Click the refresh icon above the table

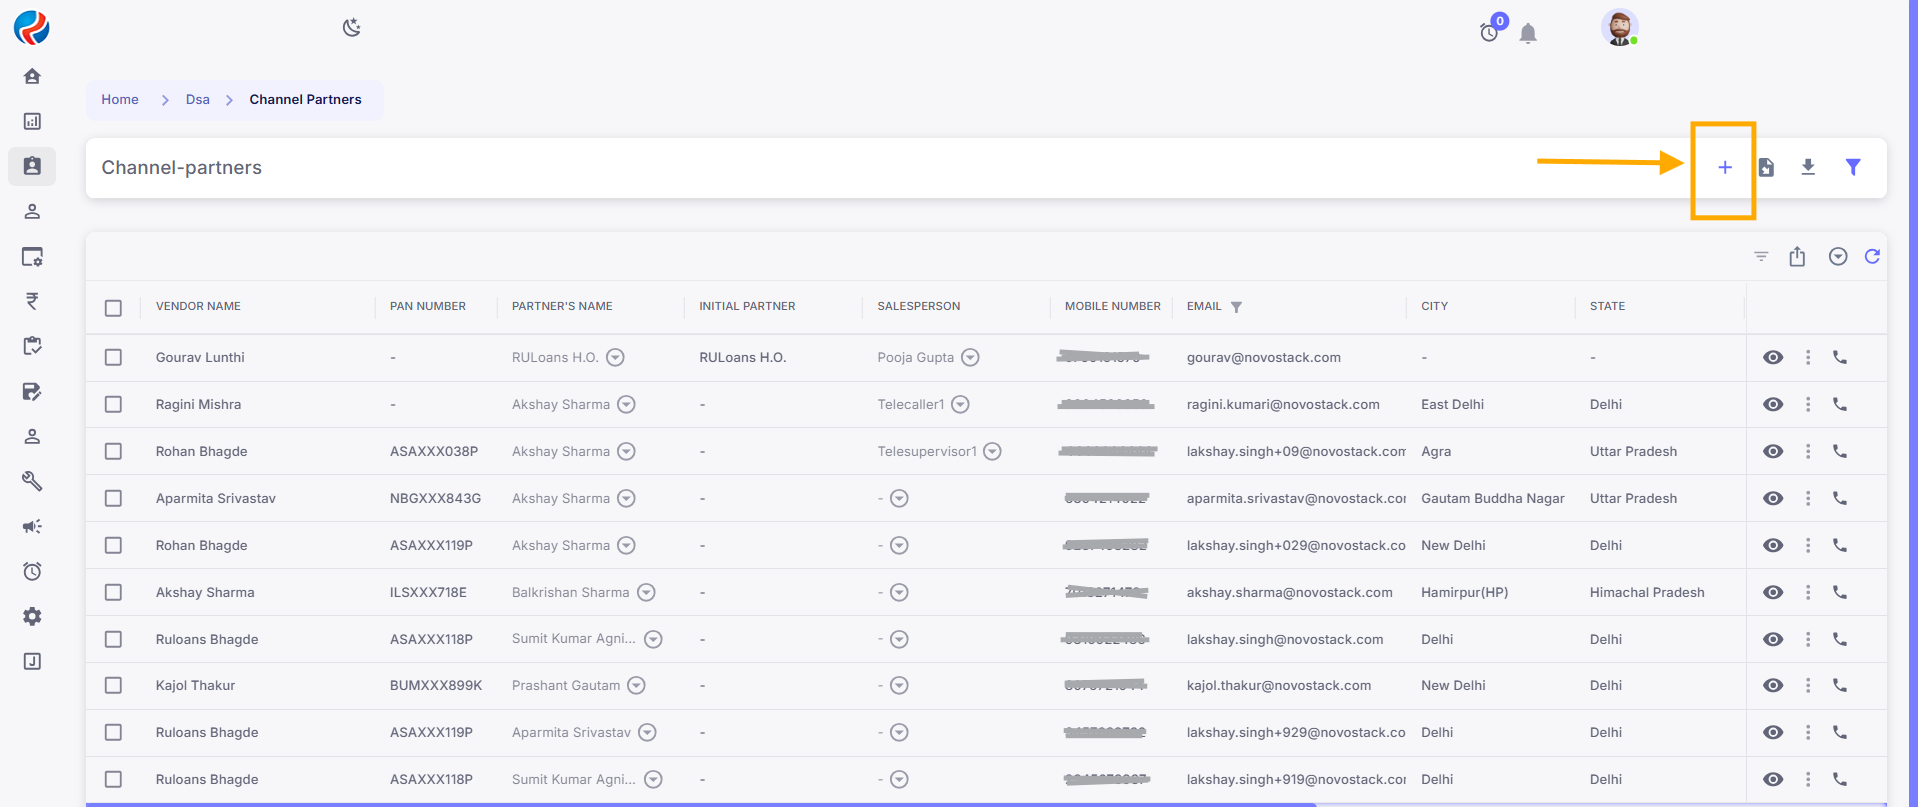click(x=1872, y=257)
